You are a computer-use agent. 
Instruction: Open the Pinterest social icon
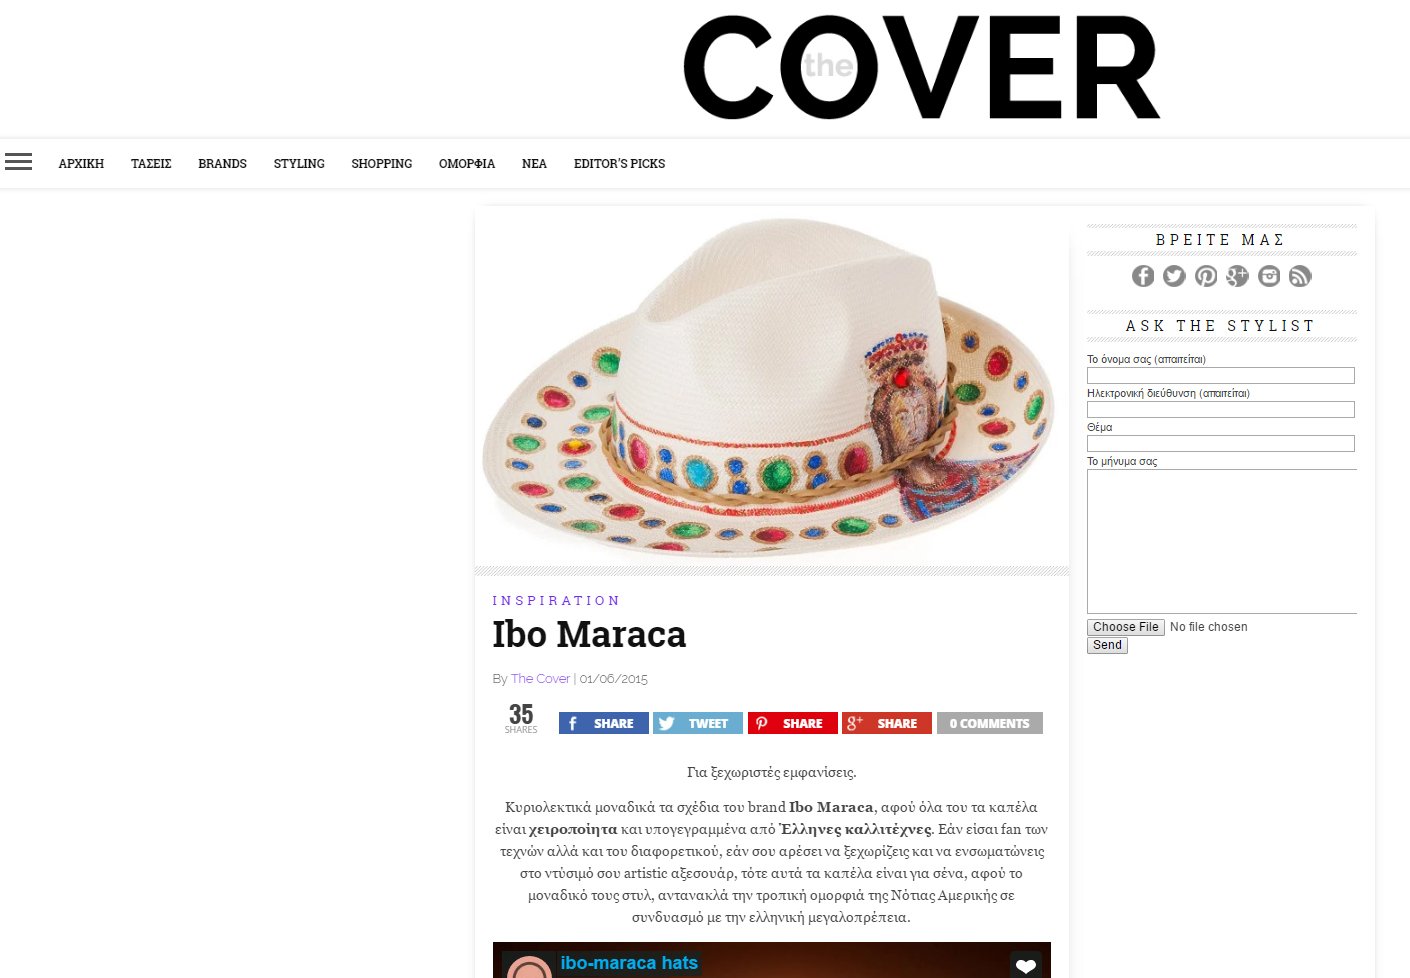[1206, 276]
